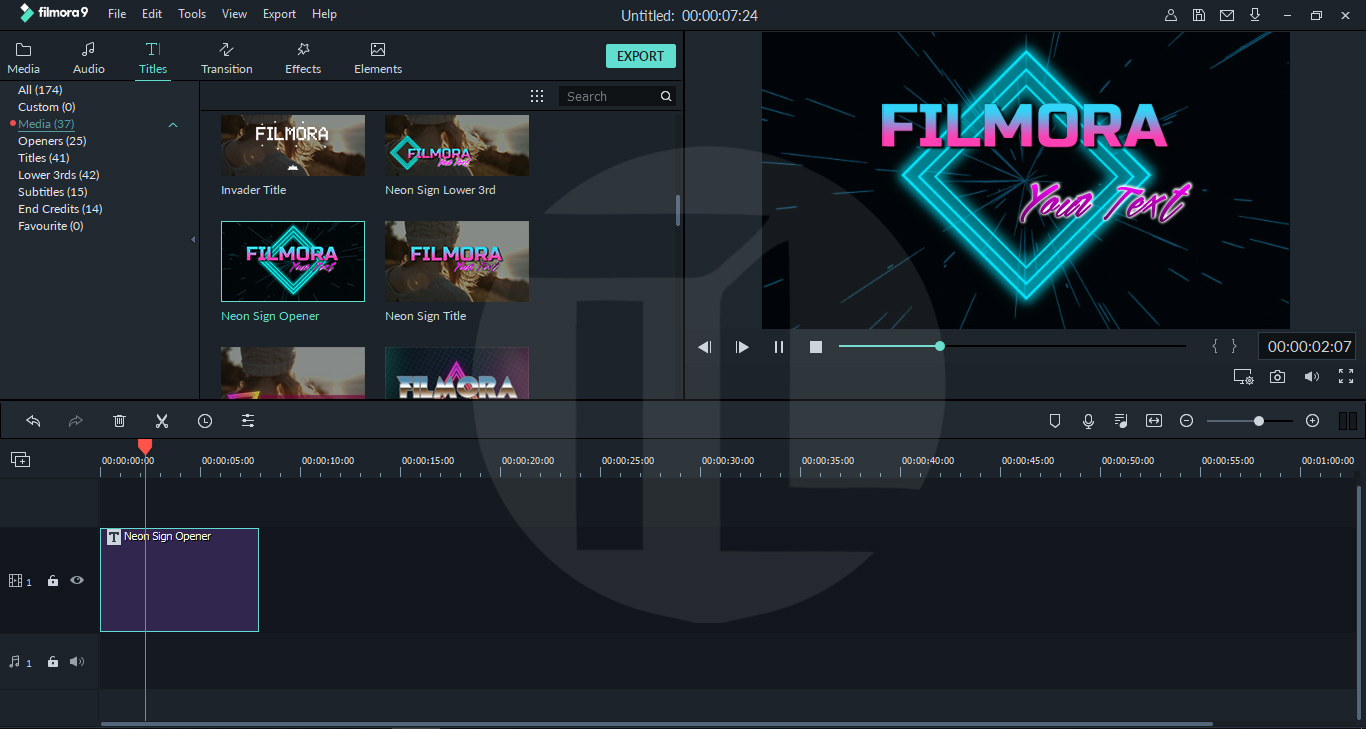Open the Edit menu
The image size is (1366, 729).
(152, 14)
